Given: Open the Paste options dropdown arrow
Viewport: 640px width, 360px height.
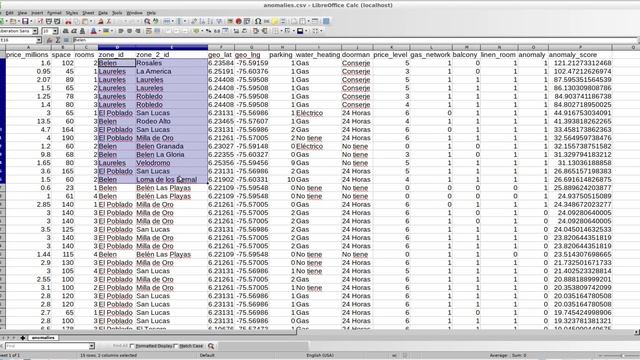Looking at the screenshot, I should pyautogui.click(x=90, y=21).
